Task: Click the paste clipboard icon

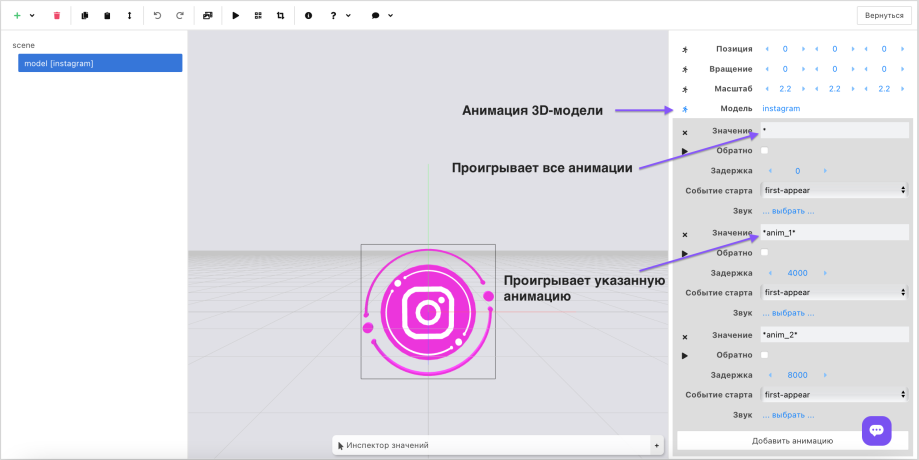Action: (x=107, y=16)
